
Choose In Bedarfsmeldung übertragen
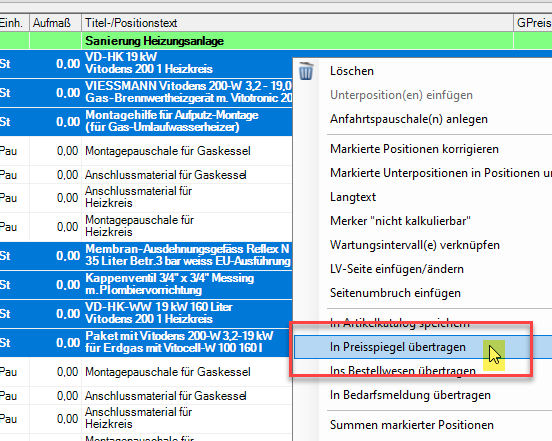tap(410, 395)
